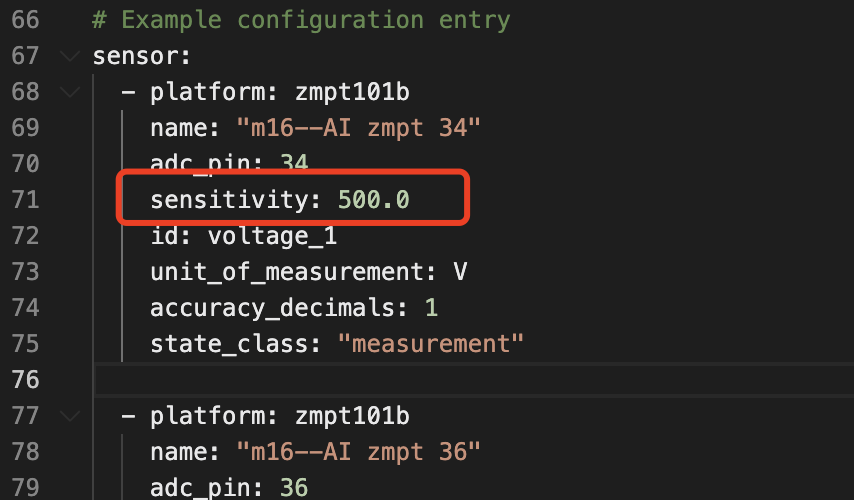The image size is (854, 500).
Task: Collapse the fold arrow on line 68
Action: coord(69,92)
